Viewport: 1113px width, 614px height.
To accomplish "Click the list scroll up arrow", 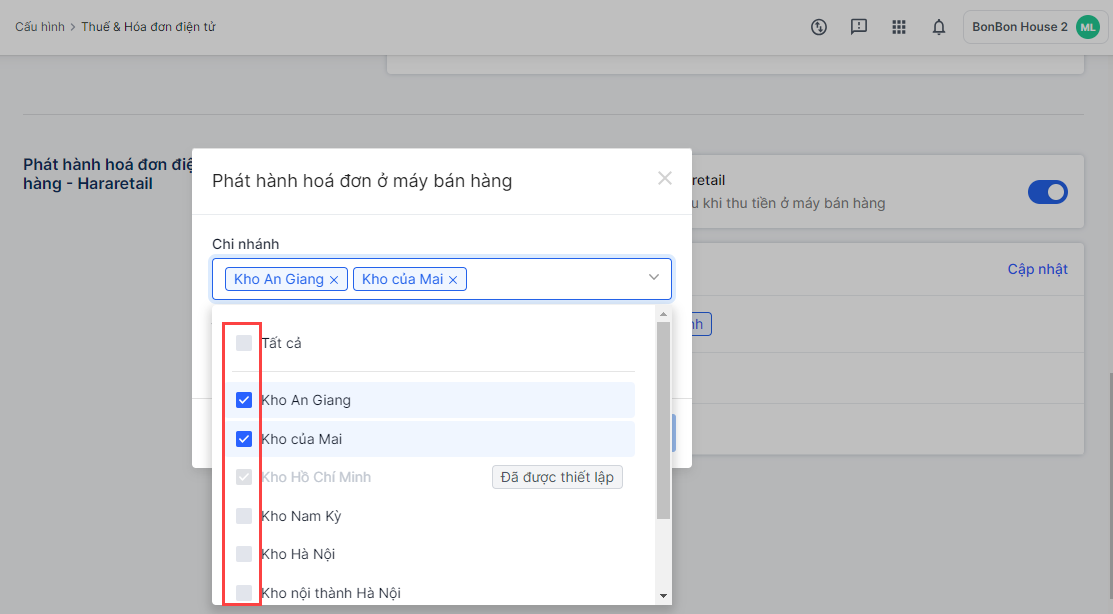I will point(663,314).
